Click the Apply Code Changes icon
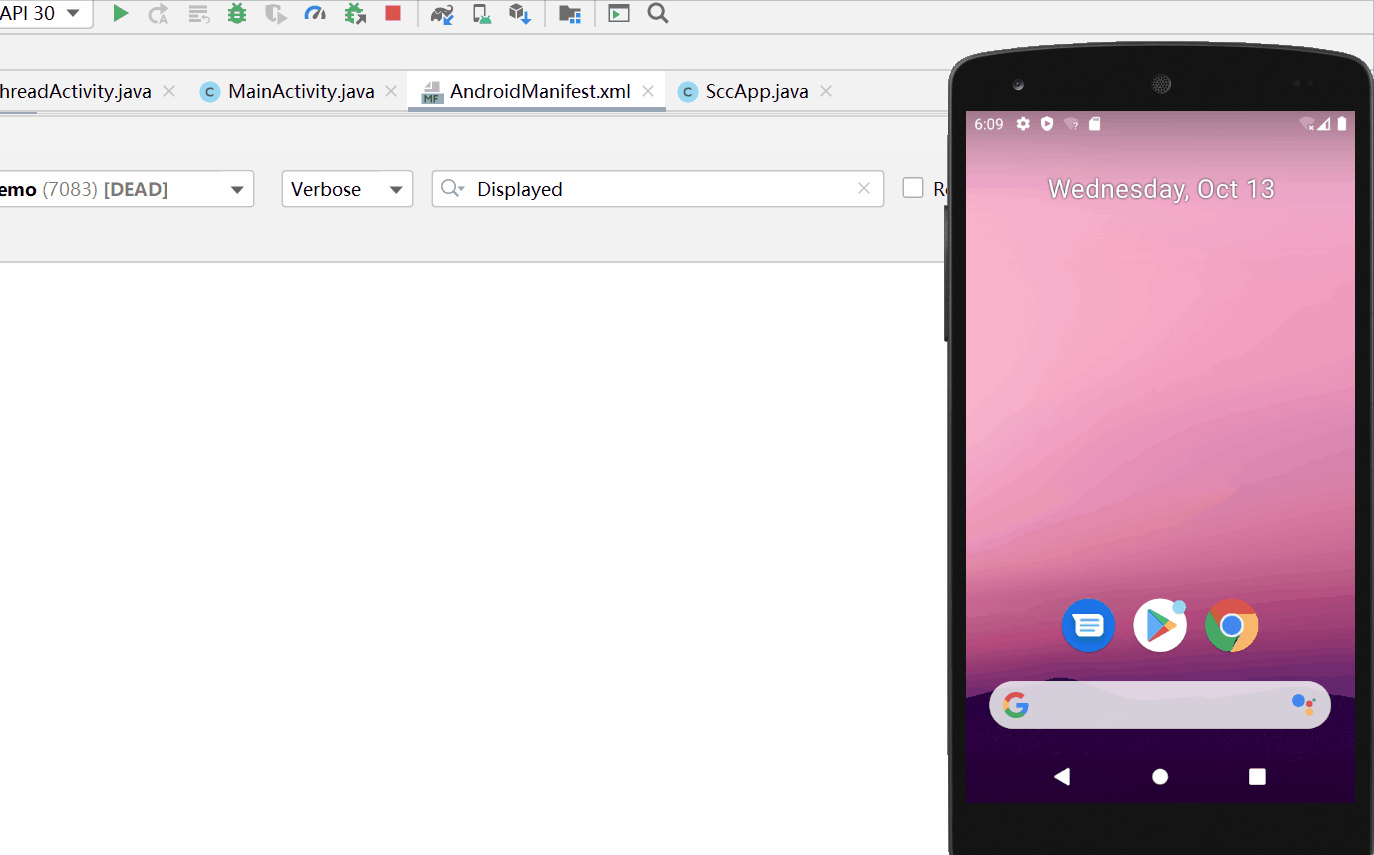This screenshot has width=1374, height=855. click(198, 14)
